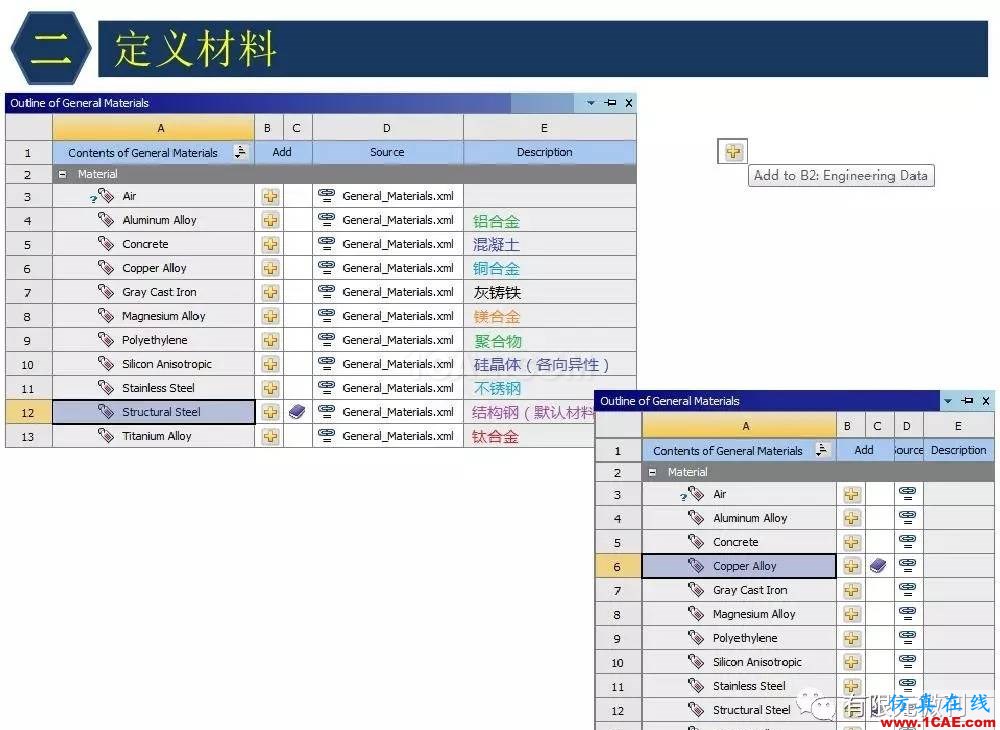The width and height of the screenshot is (1000, 730).
Task: Add Magnesium Alloy in left panel
Action: point(270,316)
